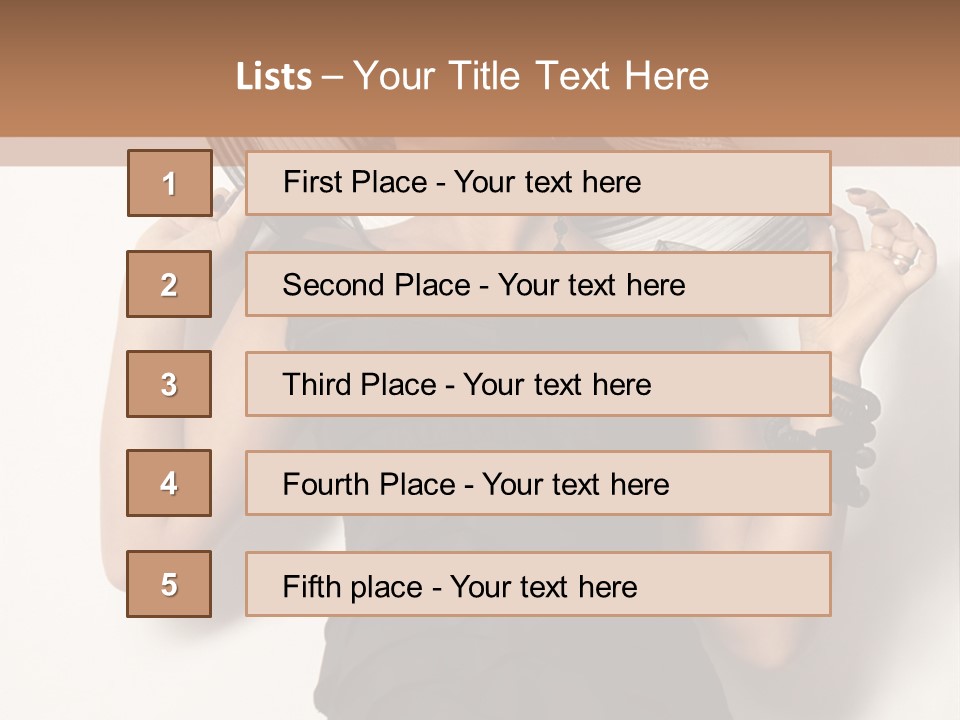Select the Second Place text box
This screenshot has width=960, height=720.
[x=538, y=284]
